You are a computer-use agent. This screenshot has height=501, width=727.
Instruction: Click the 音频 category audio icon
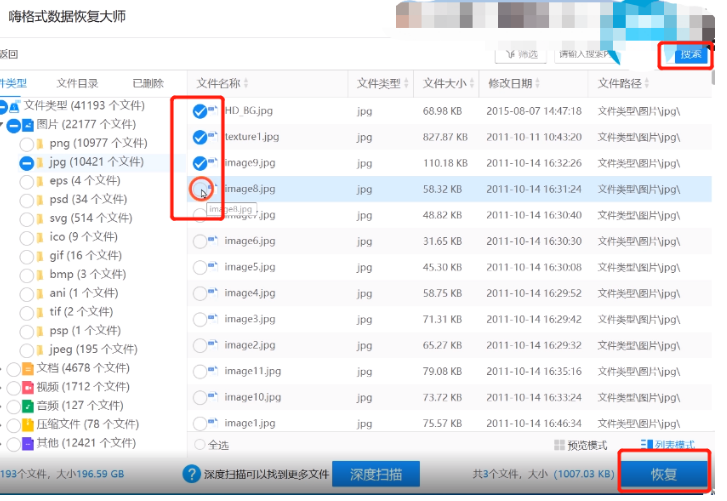click(27, 406)
